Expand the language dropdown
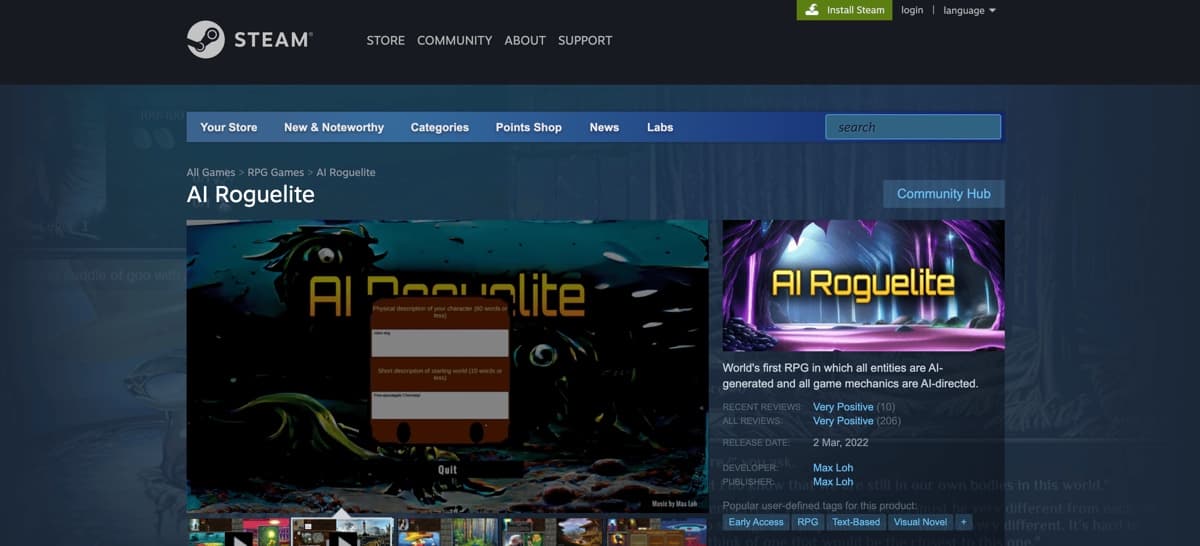 pos(969,10)
